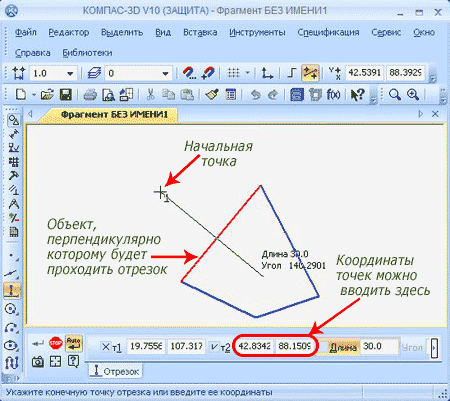Open the Инструменты menu
This screenshot has width=450, height=401.
click(257, 32)
